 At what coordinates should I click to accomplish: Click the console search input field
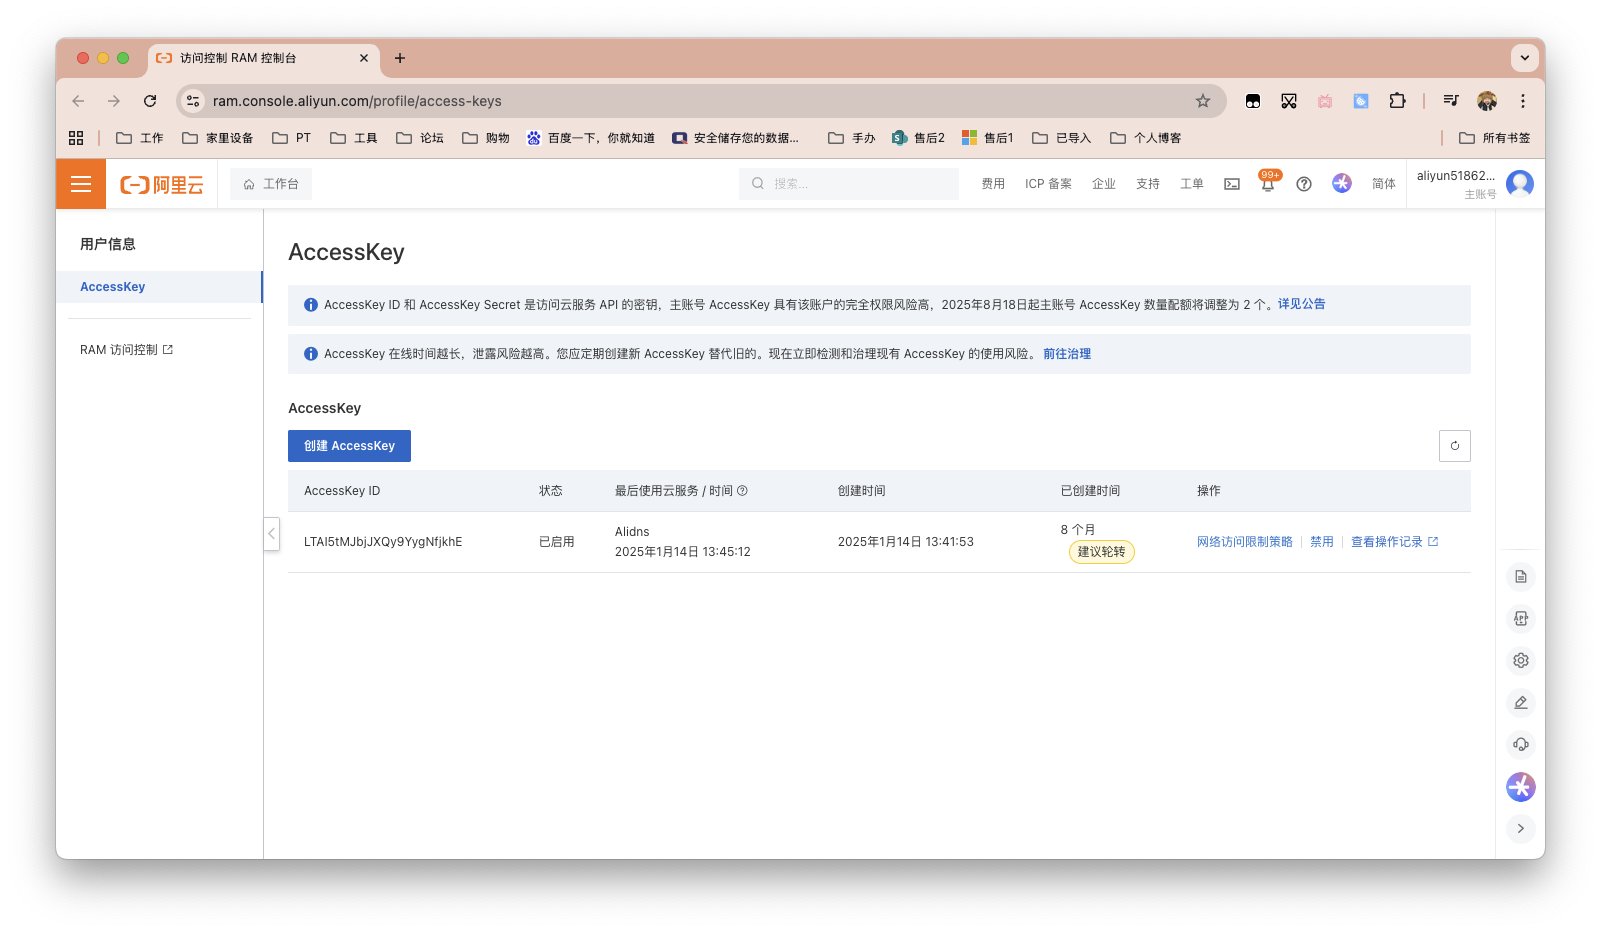[858, 184]
